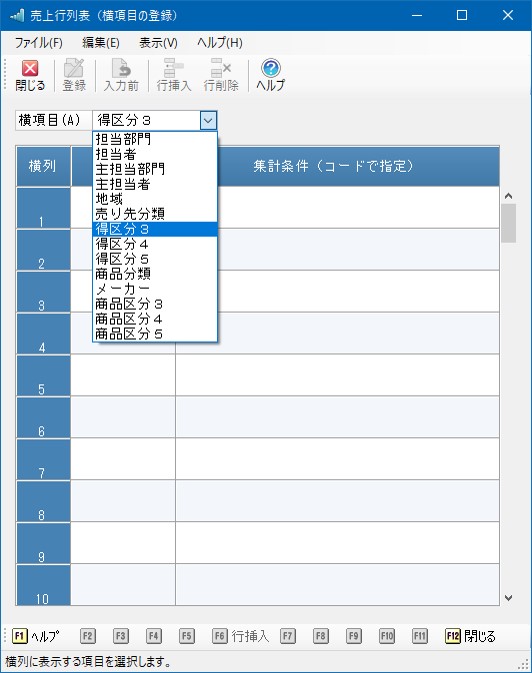Click the 横列 column header

pyautogui.click(x=43, y=166)
